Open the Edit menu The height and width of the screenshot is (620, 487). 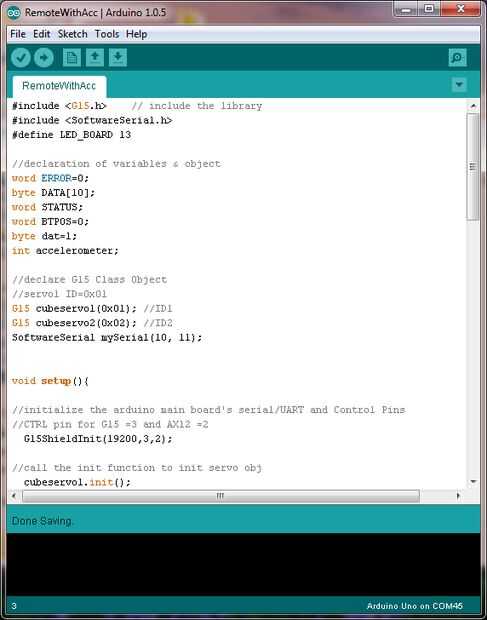click(x=42, y=34)
